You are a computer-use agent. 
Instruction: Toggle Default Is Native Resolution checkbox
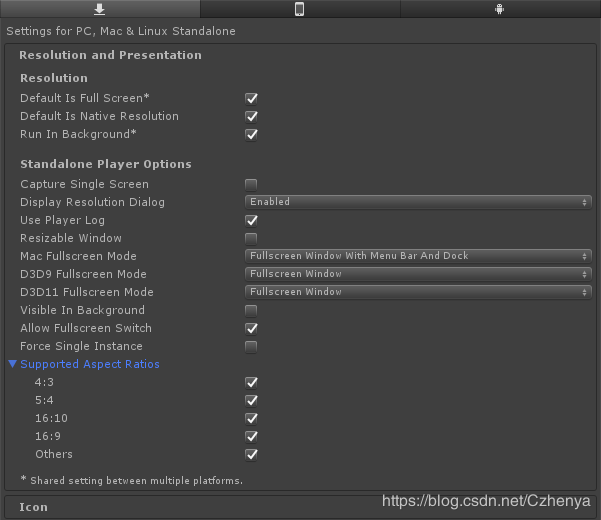[x=251, y=116]
